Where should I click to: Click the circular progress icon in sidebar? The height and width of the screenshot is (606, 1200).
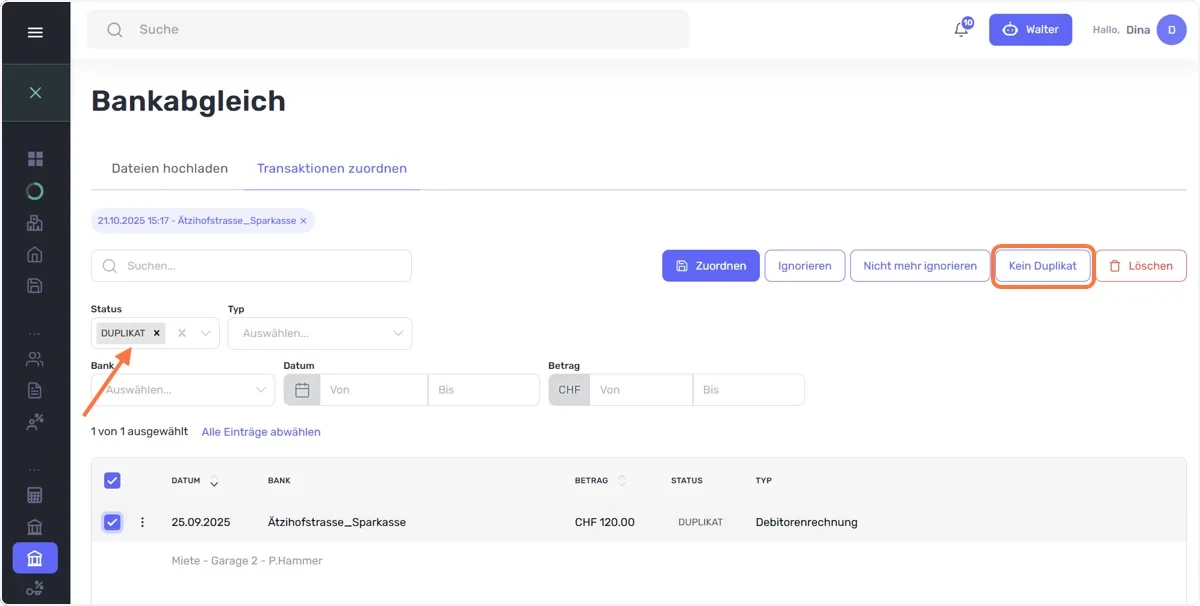35,191
